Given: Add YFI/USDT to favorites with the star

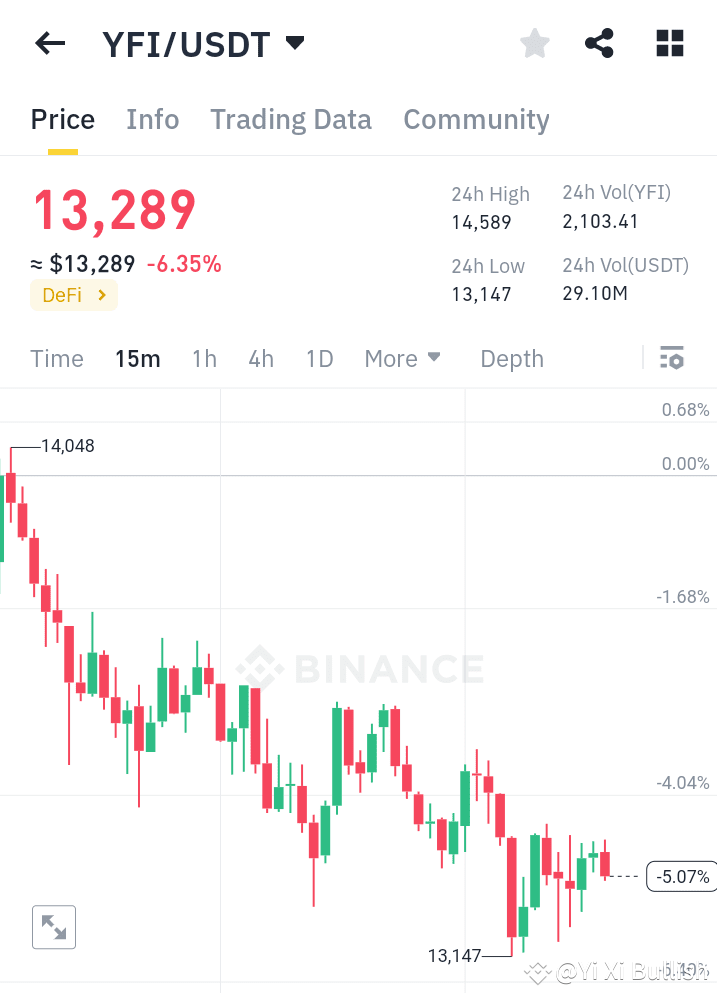Looking at the screenshot, I should (534, 43).
